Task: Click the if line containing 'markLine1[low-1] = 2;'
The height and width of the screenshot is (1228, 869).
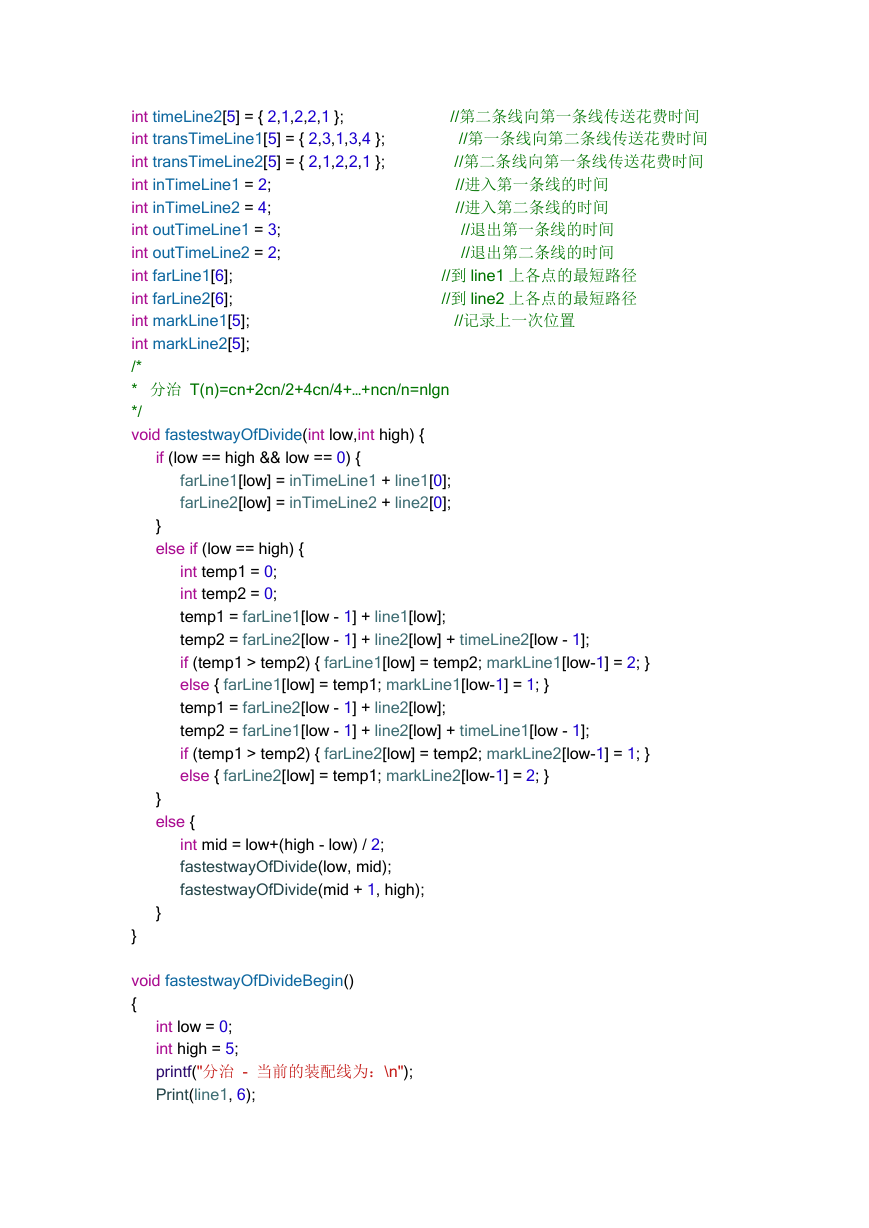Action: point(415,663)
